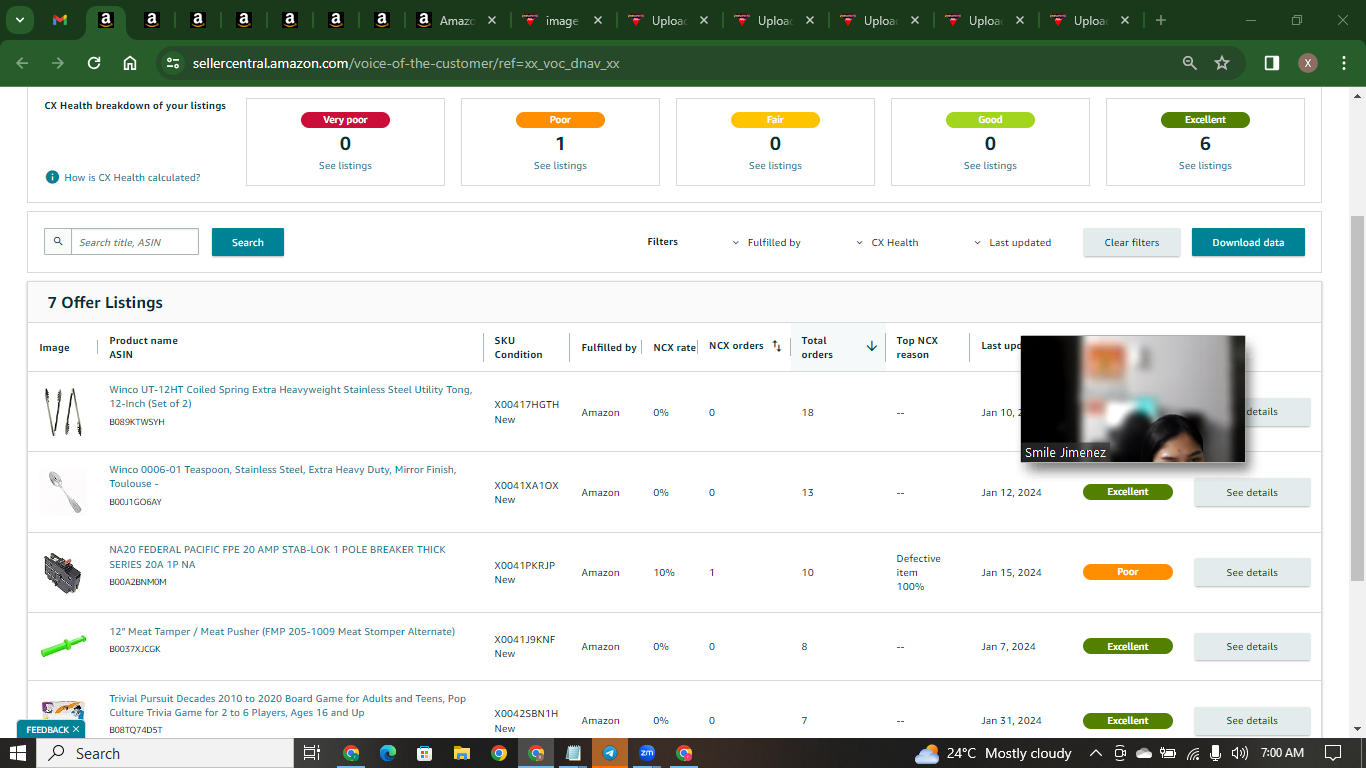Close the 'image' tab
1366x768 pixels.
598,20
